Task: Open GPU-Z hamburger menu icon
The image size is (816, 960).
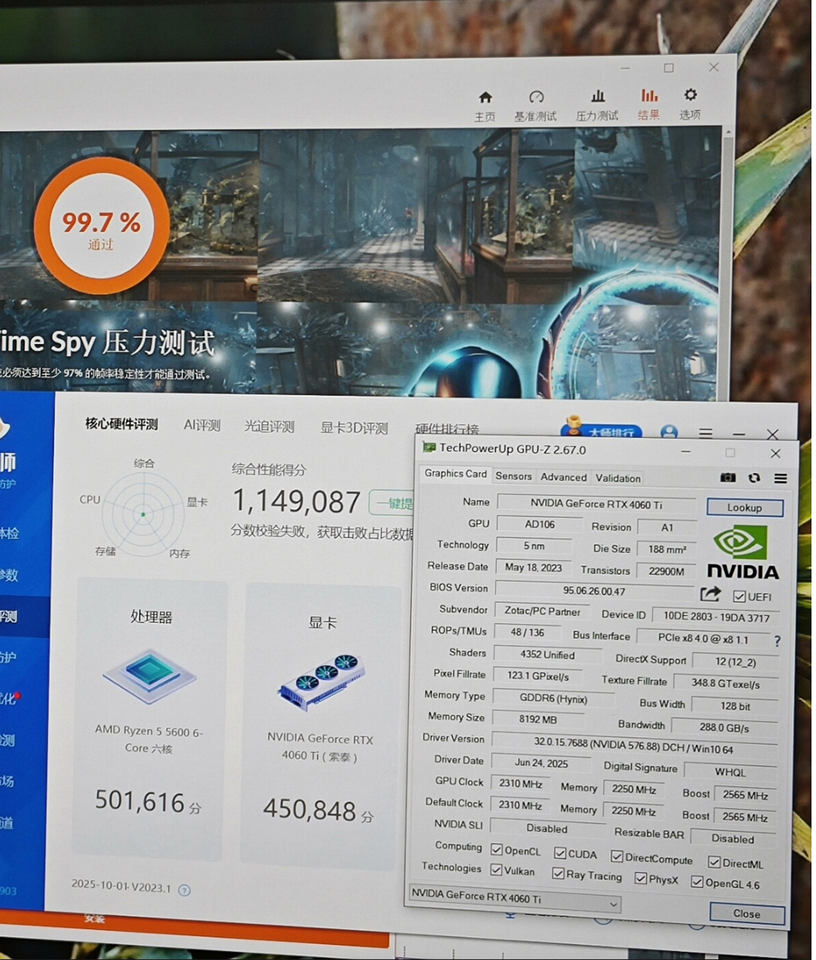Action: 780,478
